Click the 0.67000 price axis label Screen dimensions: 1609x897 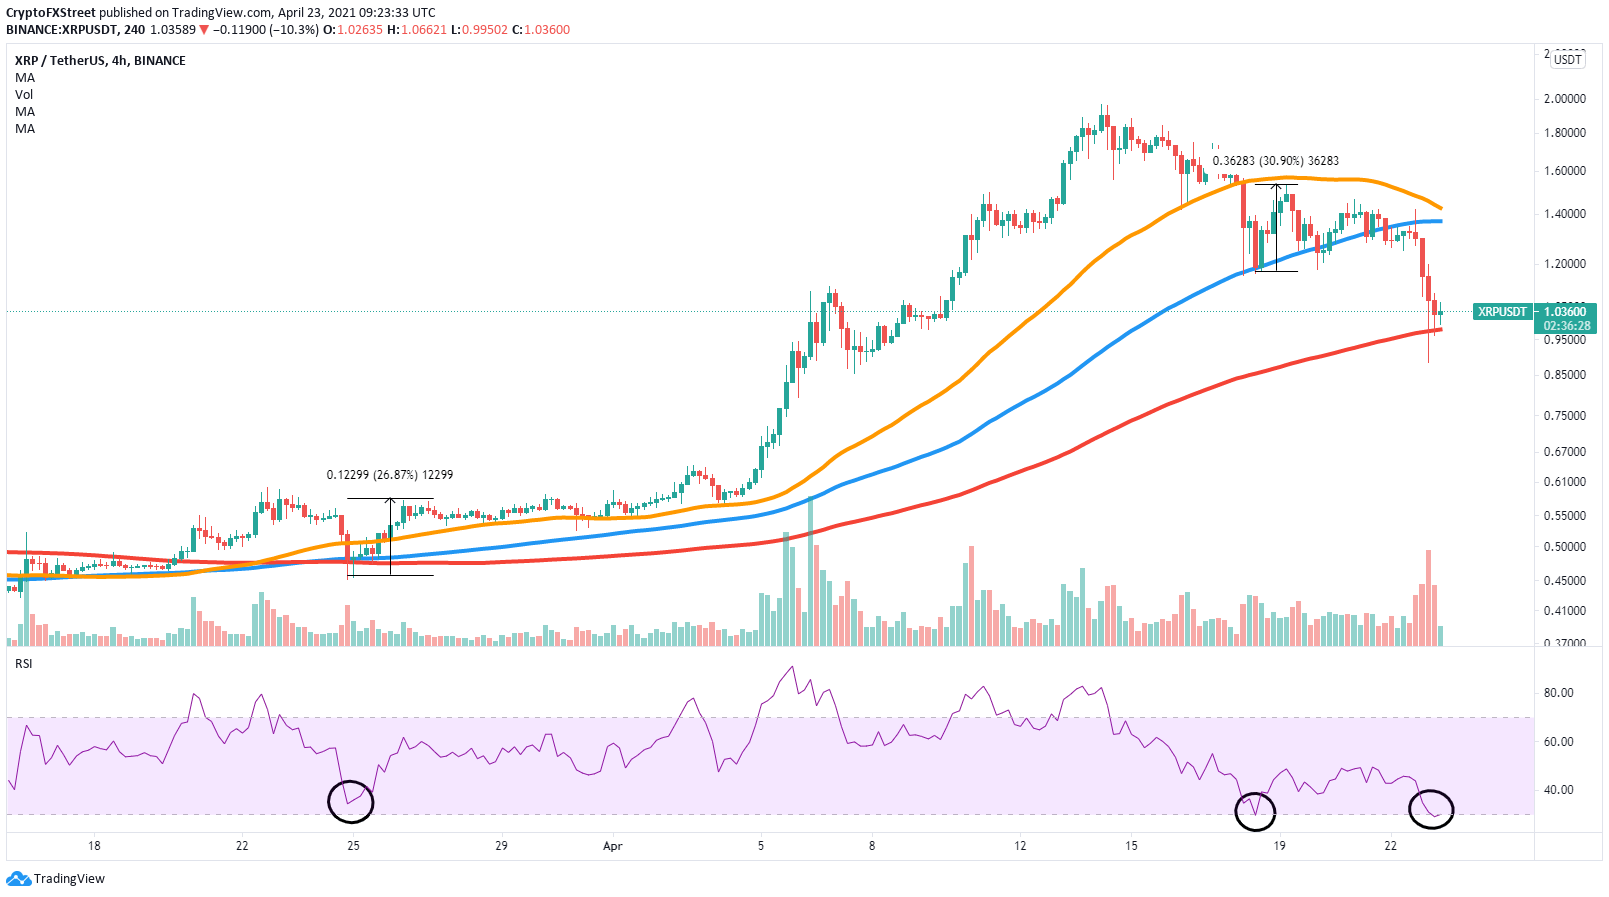[1565, 452]
